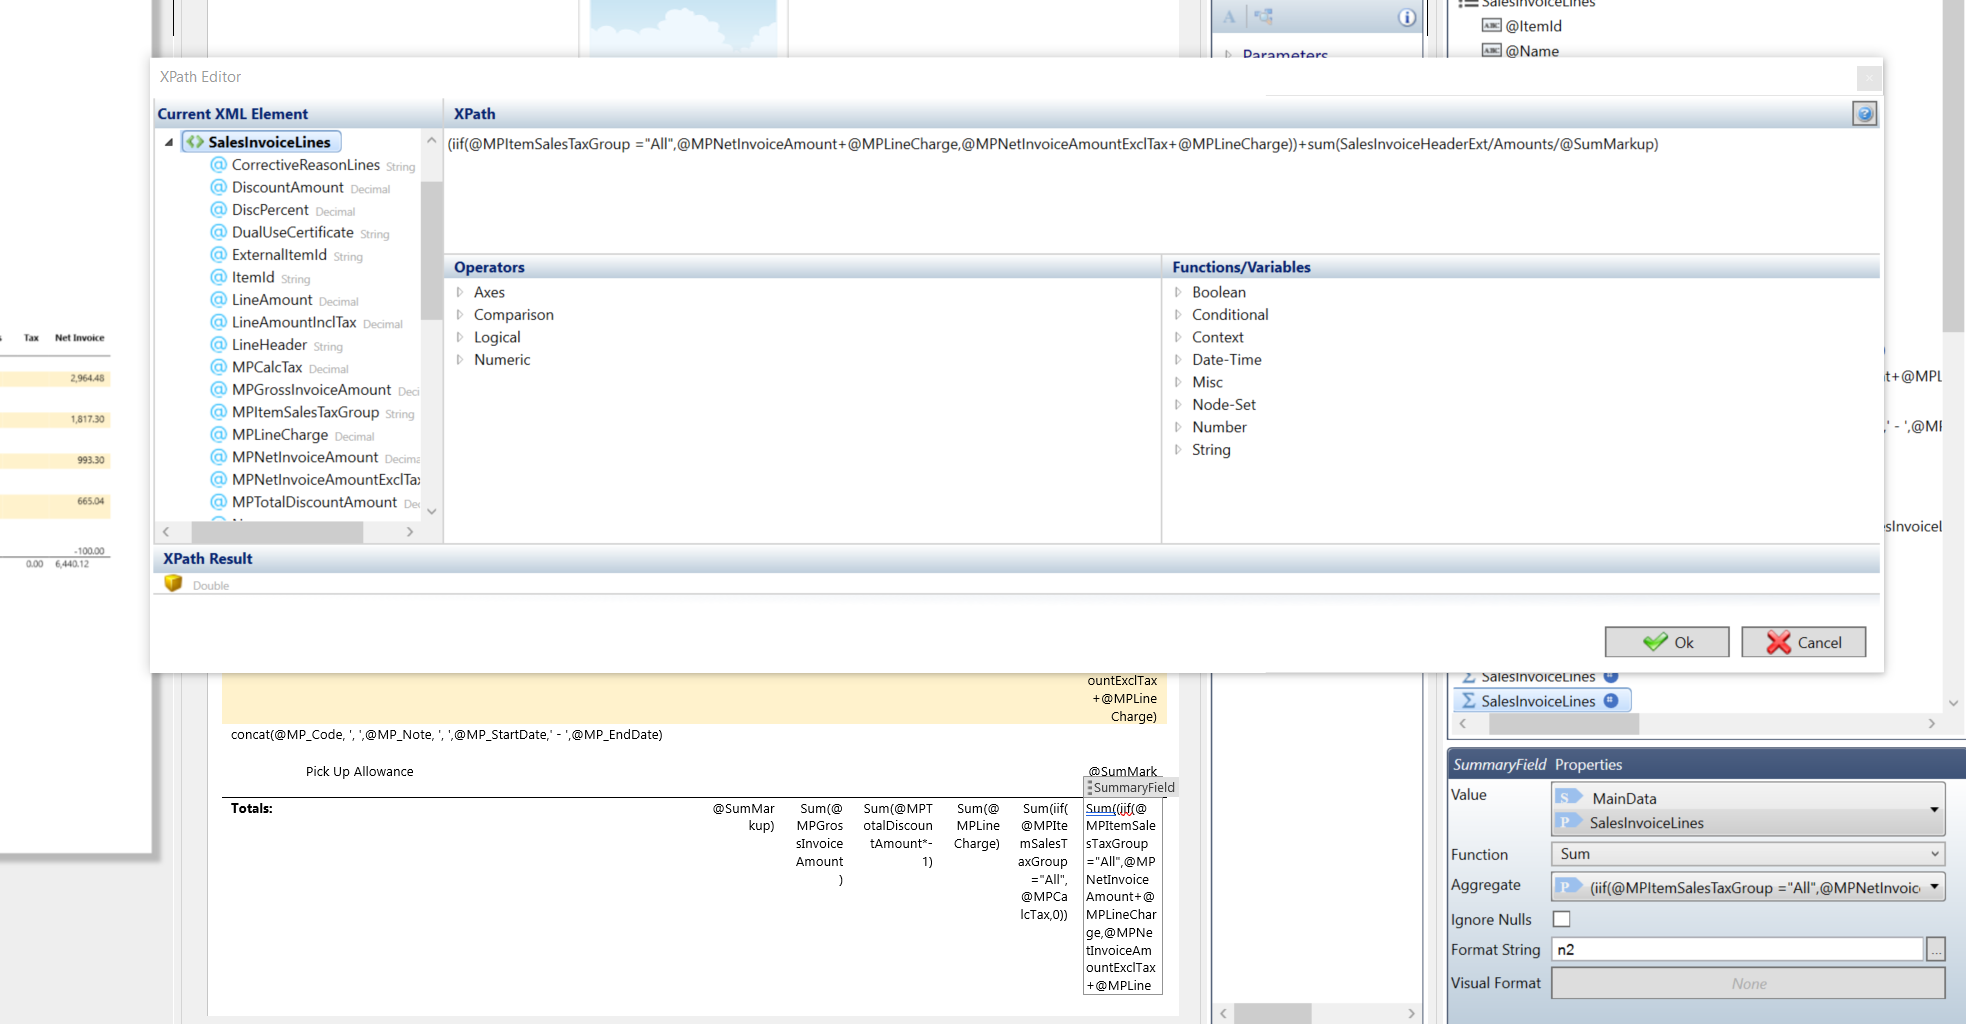Screen dimensions: 1966x1024
Task: Click the XPath help question-mark icon
Action: click(1864, 114)
